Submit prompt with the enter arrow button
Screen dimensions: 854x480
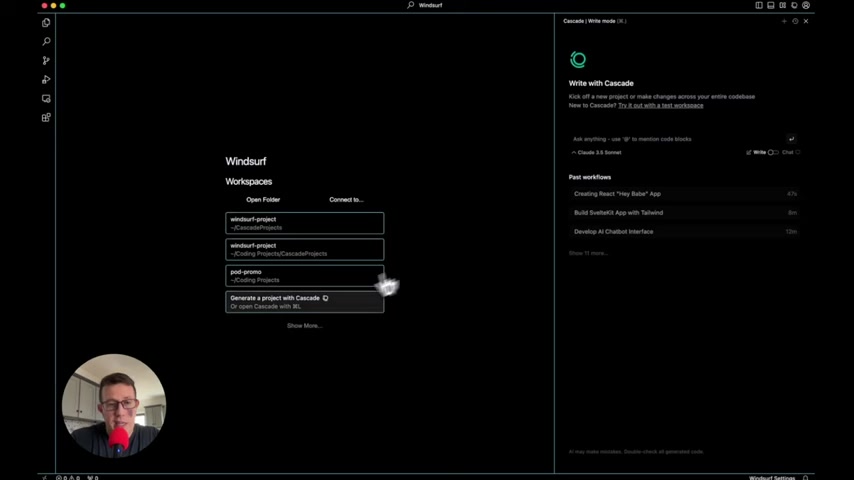click(x=791, y=139)
